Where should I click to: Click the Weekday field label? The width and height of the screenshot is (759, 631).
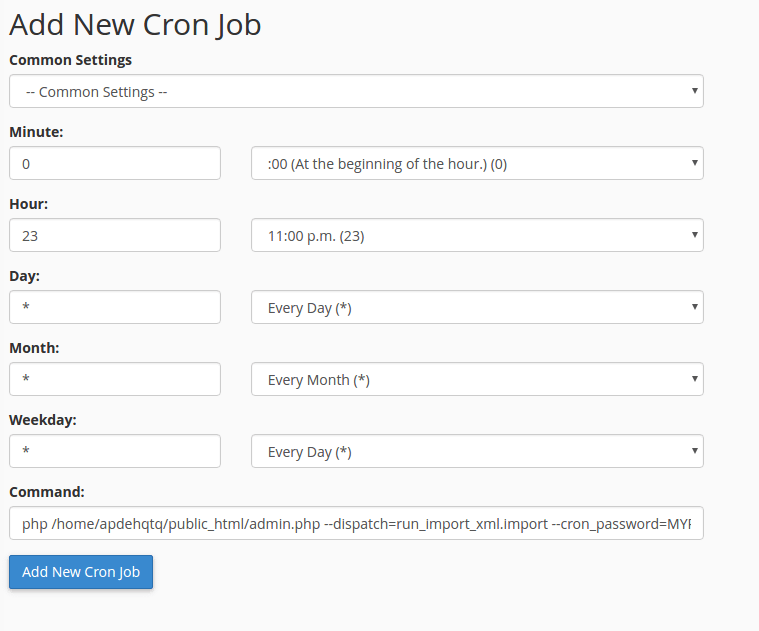(x=43, y=420)
